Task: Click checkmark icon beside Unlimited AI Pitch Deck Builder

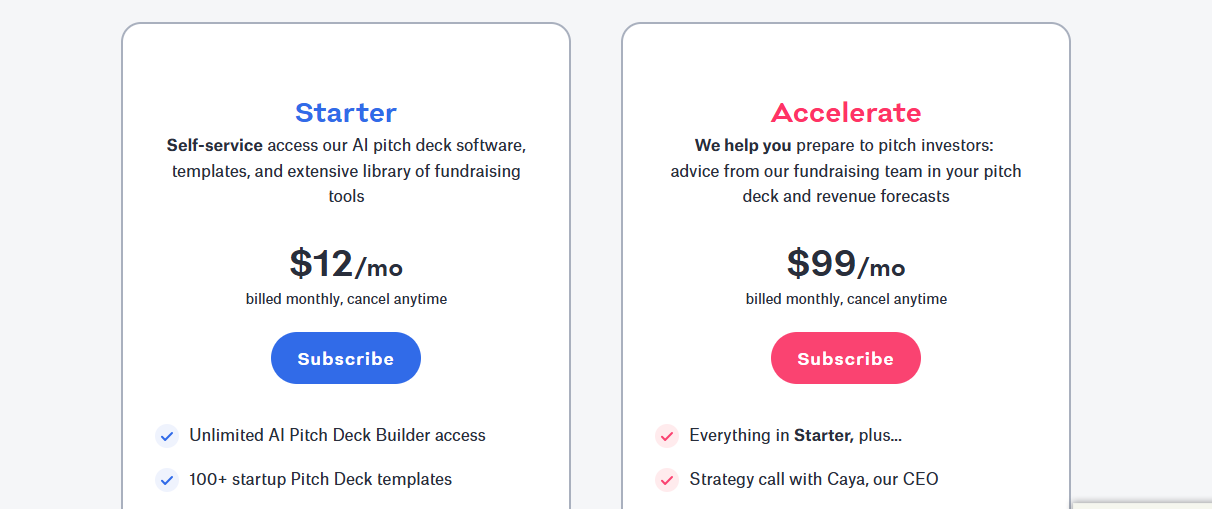Action: click(167, 436)
